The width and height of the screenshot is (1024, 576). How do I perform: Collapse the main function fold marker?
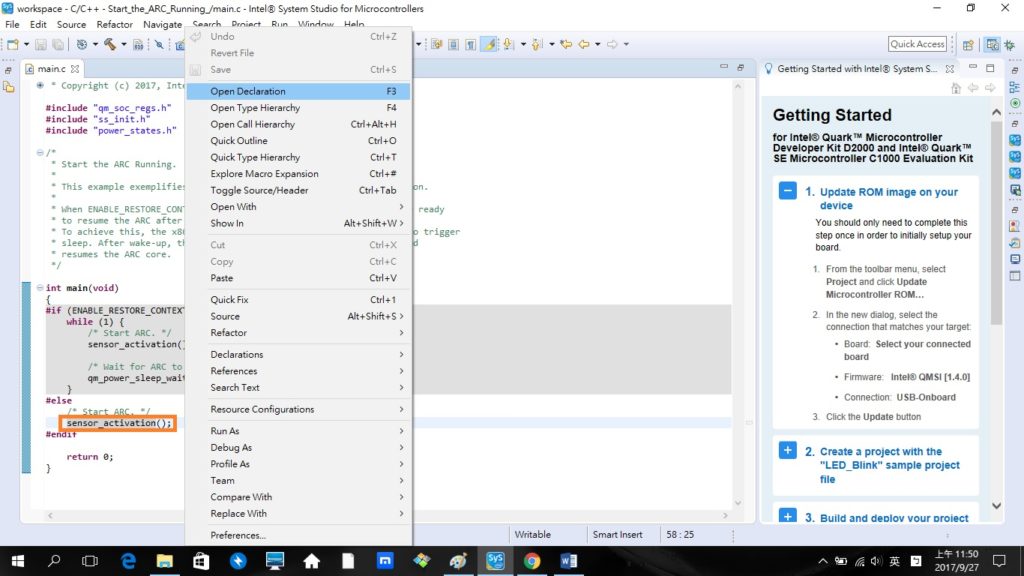(x=40, y=287)
